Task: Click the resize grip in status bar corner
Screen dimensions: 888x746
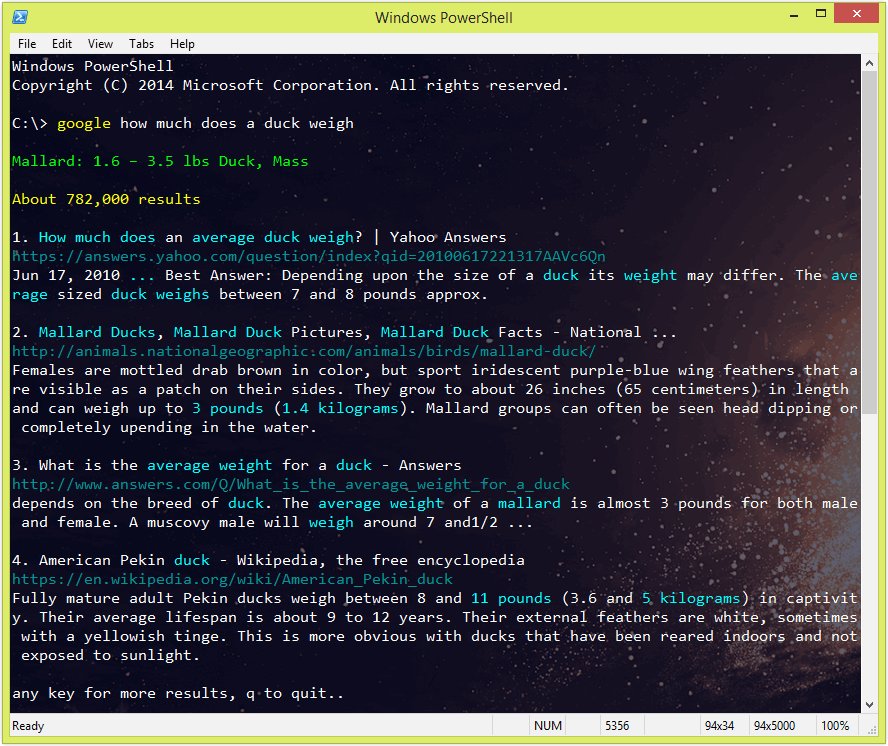Action: (x=872, y=730)
